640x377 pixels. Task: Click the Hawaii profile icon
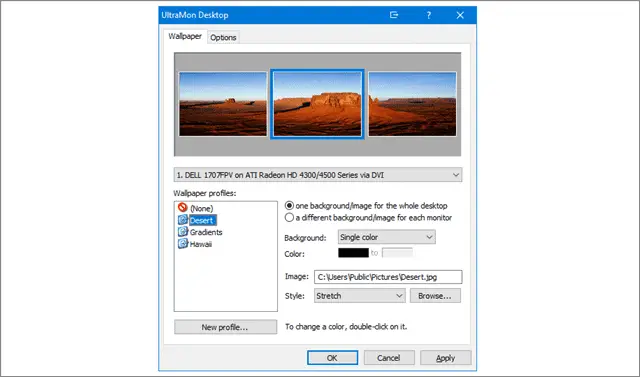(x=182, y=244)
